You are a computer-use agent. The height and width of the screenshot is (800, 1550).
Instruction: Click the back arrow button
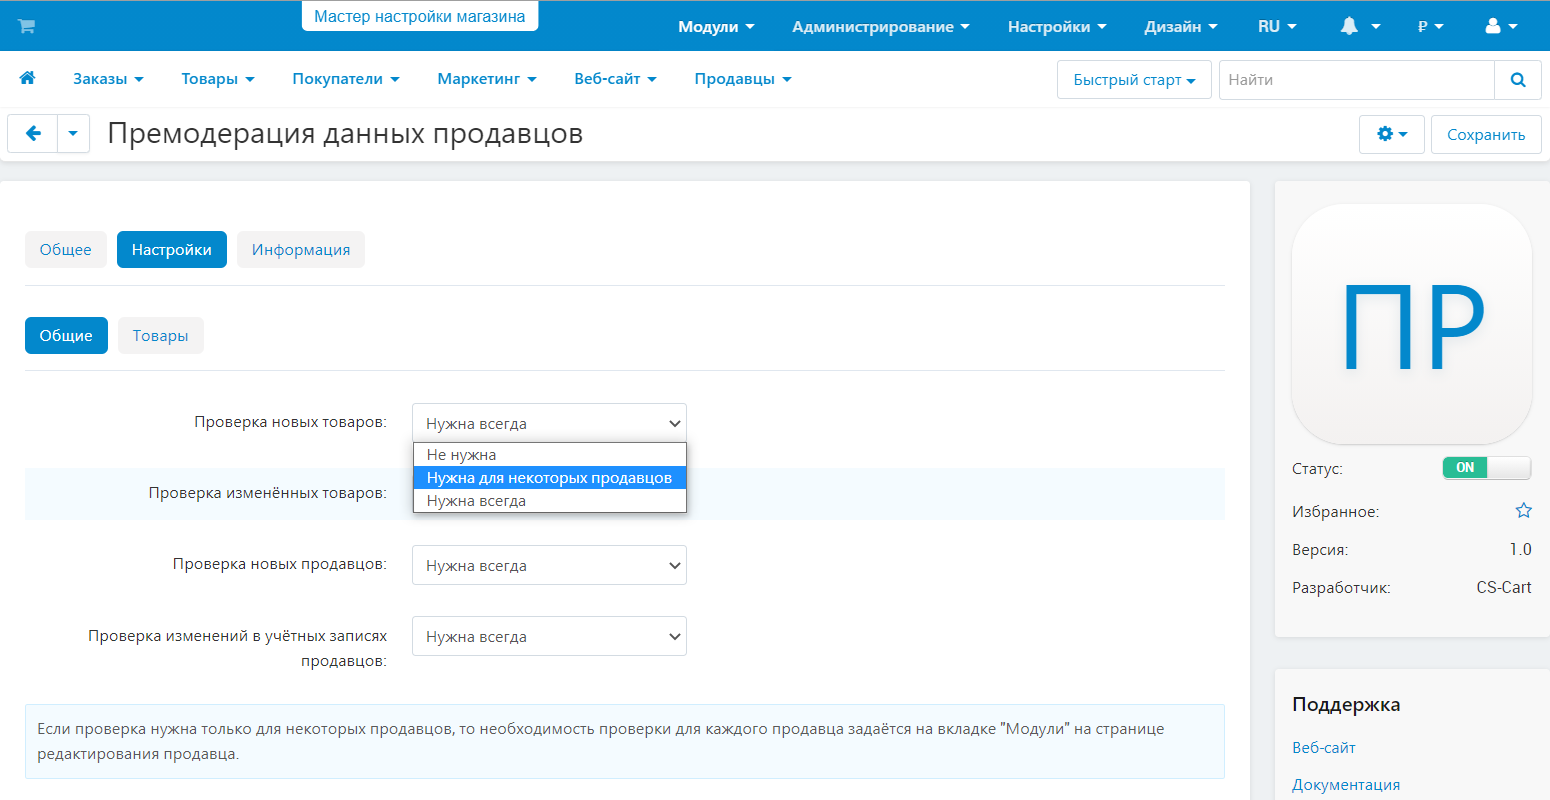(33, 134)
